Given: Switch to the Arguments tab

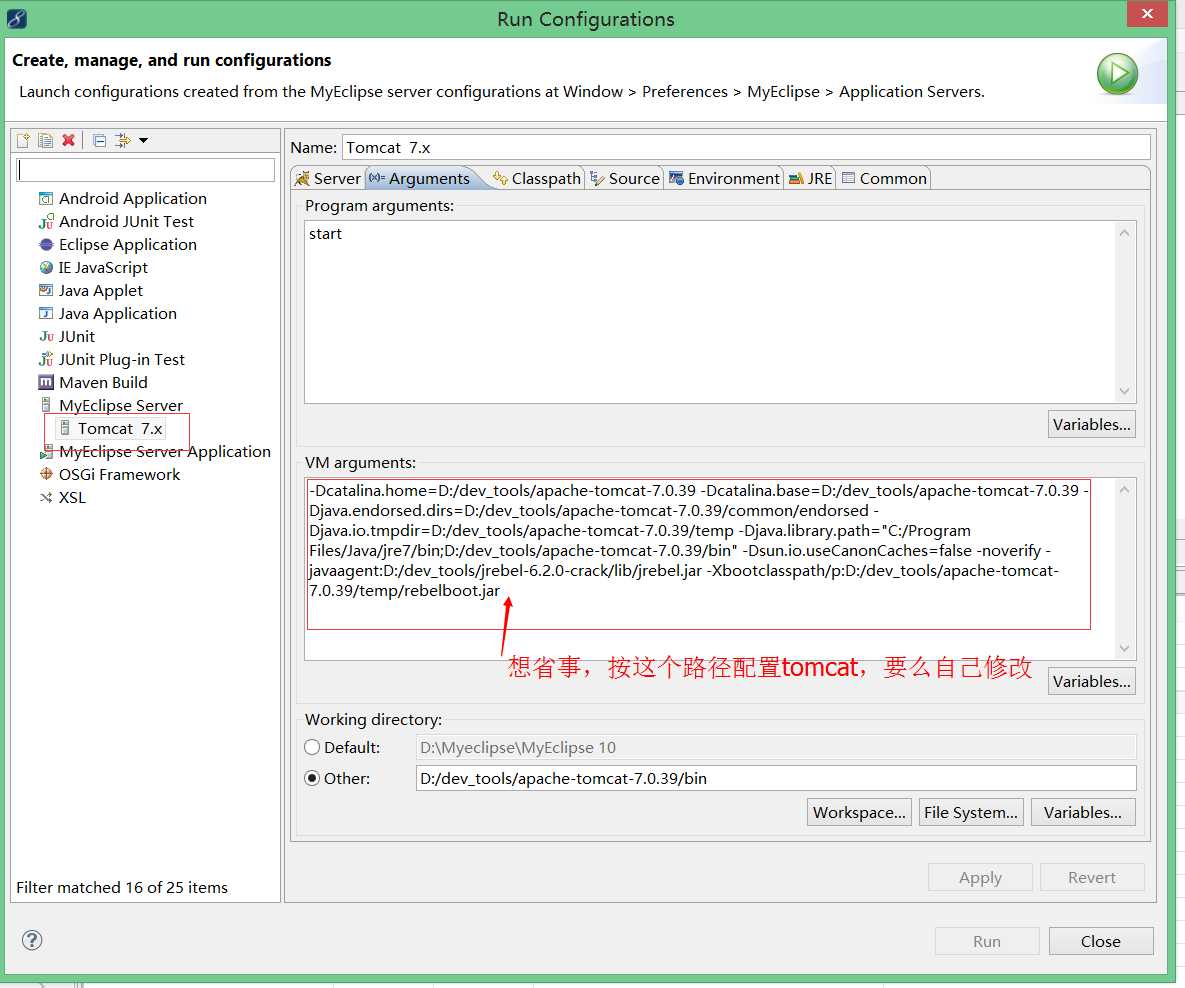Looking at the screenshot, I should (x=420, y=178).
